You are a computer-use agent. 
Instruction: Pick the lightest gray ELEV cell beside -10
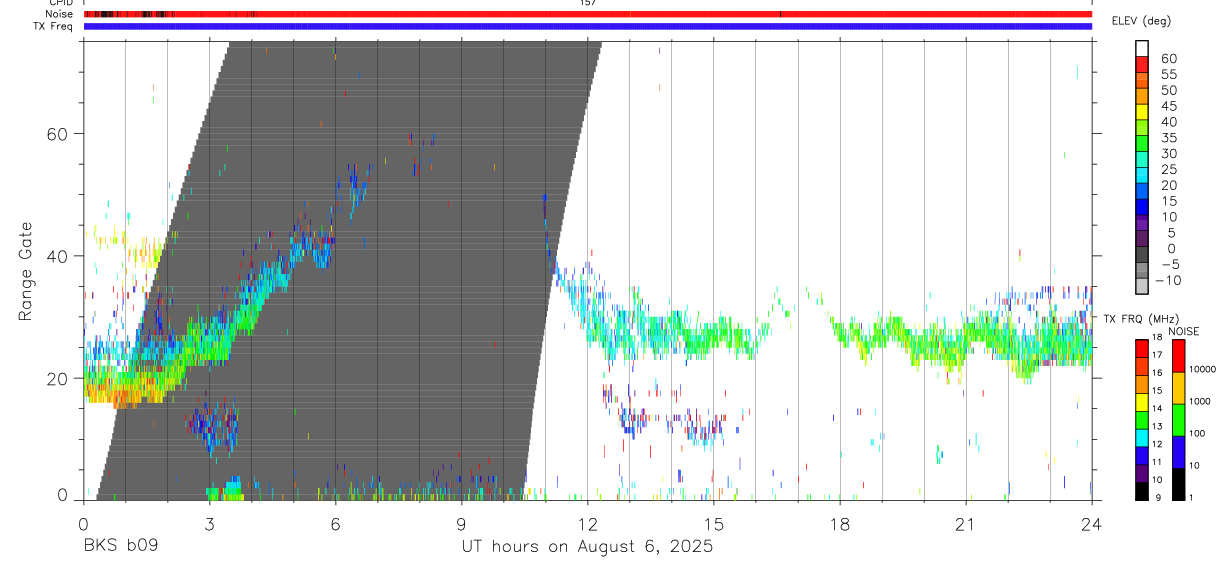[1142, 286]
